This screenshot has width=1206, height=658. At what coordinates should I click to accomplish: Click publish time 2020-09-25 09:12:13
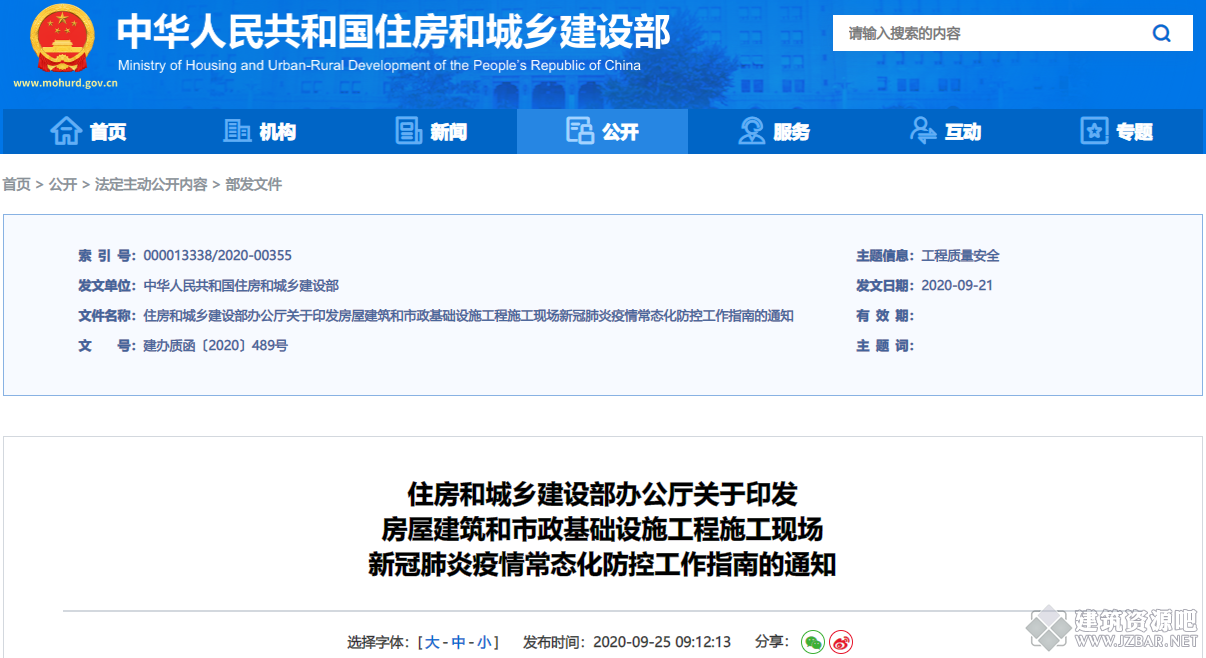pyautogui.click(x=662, y=642)
